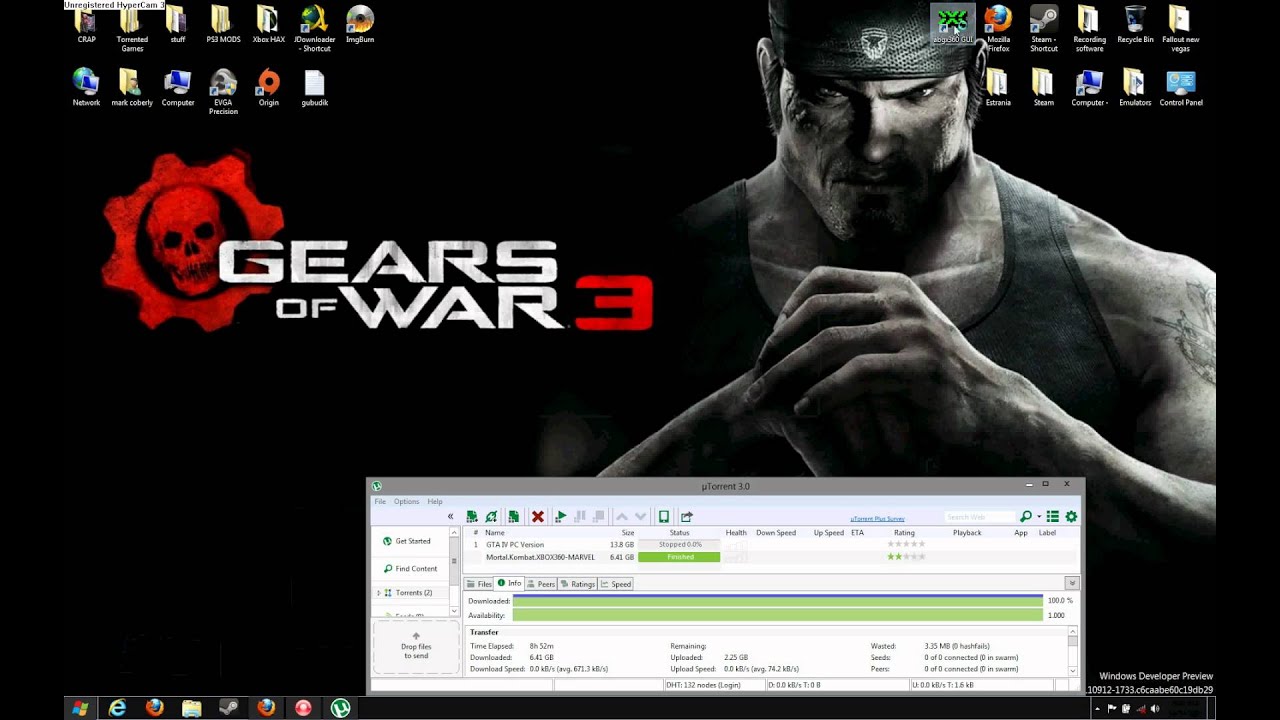This screenshot has width=1280, height=720.
Task: Switch to the Peers tab
Action: 541,584
